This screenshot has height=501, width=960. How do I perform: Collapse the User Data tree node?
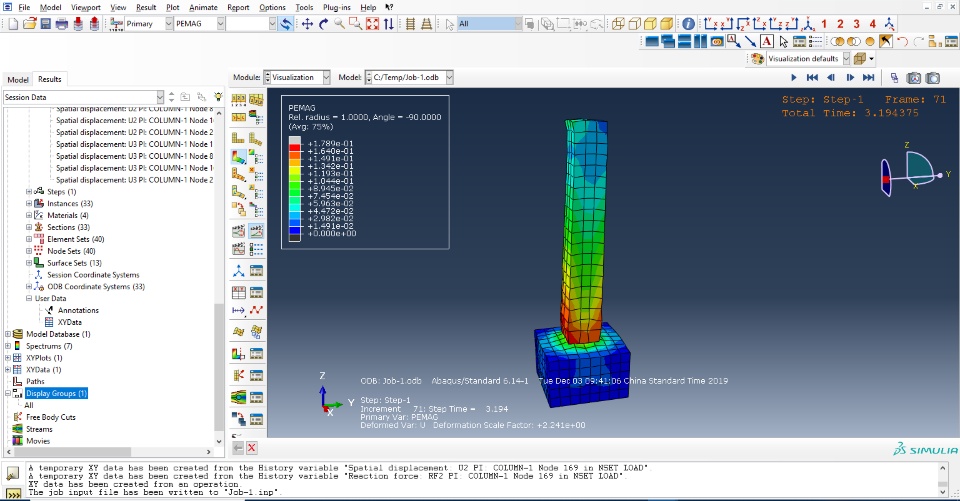click(x=29, y=298)
